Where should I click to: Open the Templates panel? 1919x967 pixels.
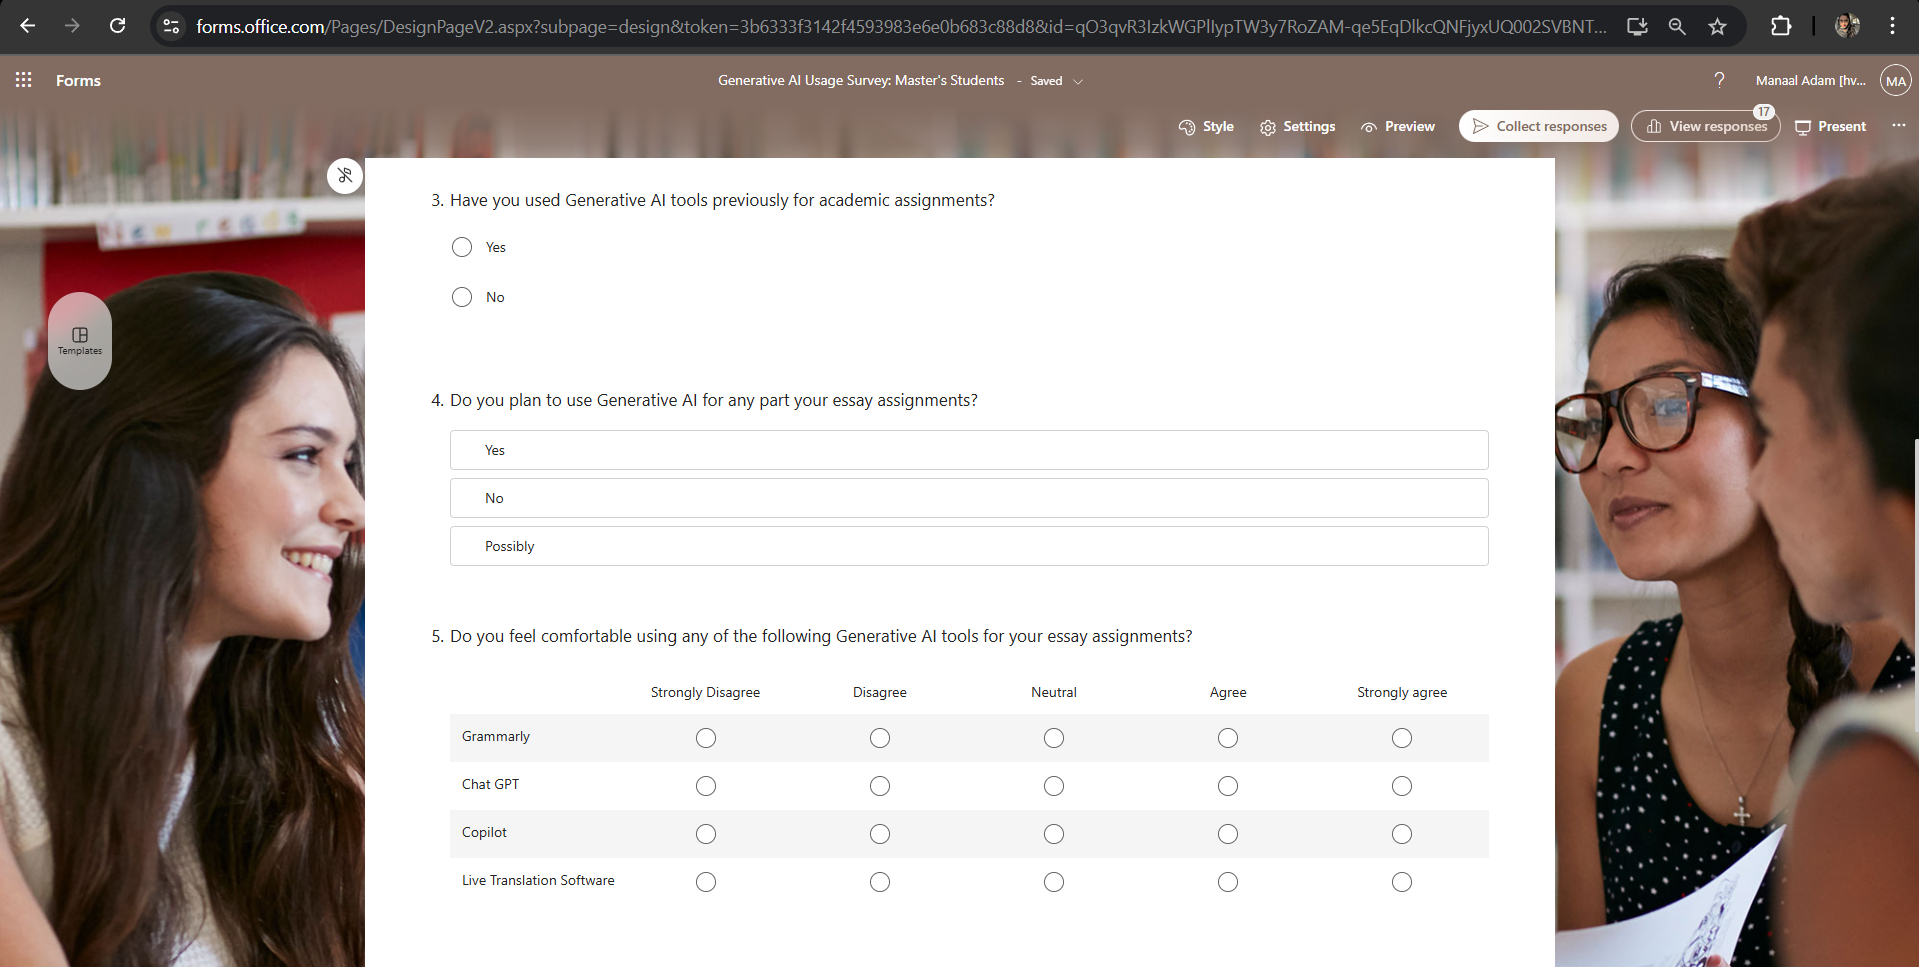click(x=79, y=340)
